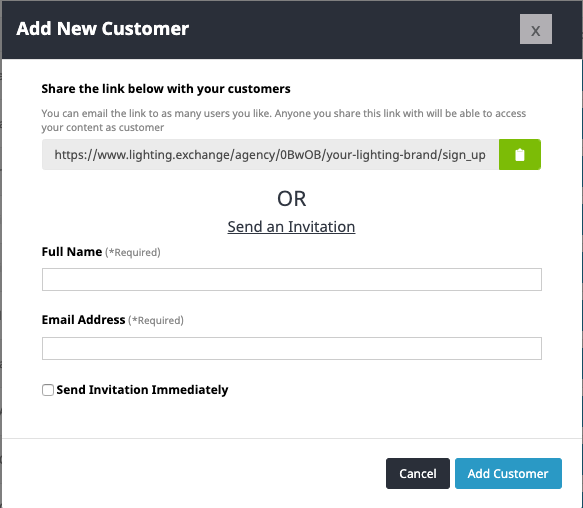Cancel adding the new customer
This screenshot has width=583, height=508.
point(418,473)
